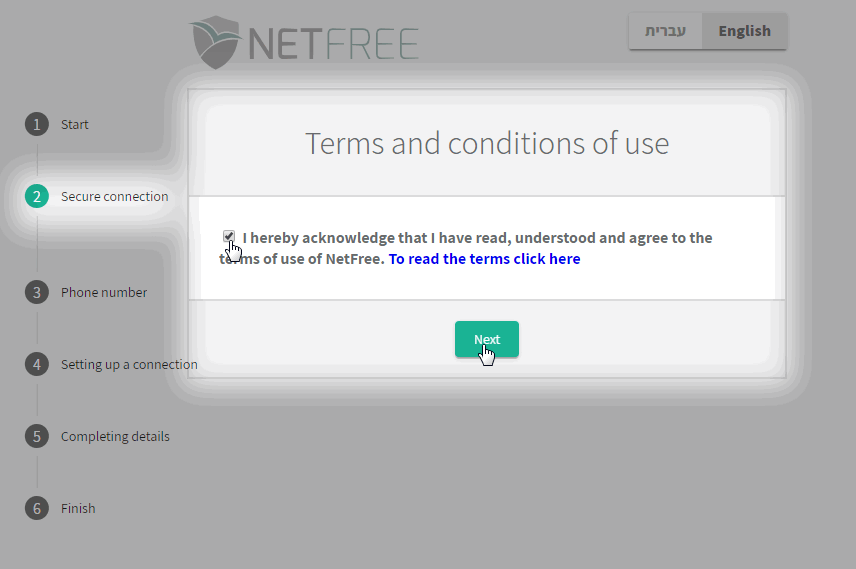Select the Finish step label
Image resolution: width=856 pixels, height=569 pixels.
tap(78, 508)
